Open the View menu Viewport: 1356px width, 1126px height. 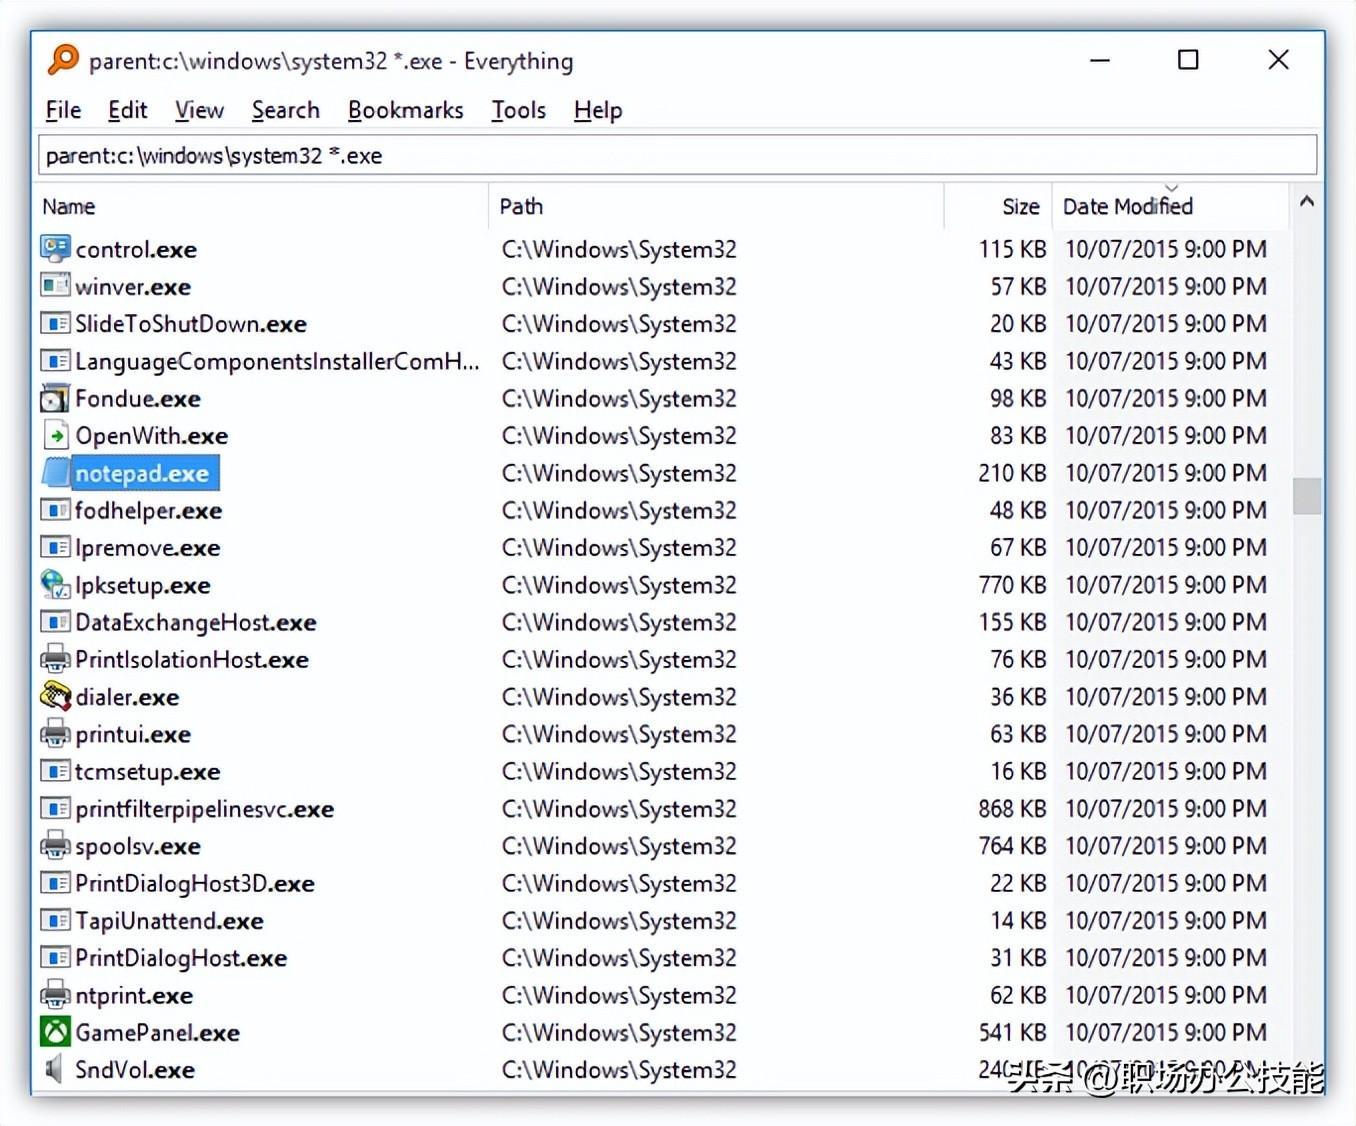(199, 110)
